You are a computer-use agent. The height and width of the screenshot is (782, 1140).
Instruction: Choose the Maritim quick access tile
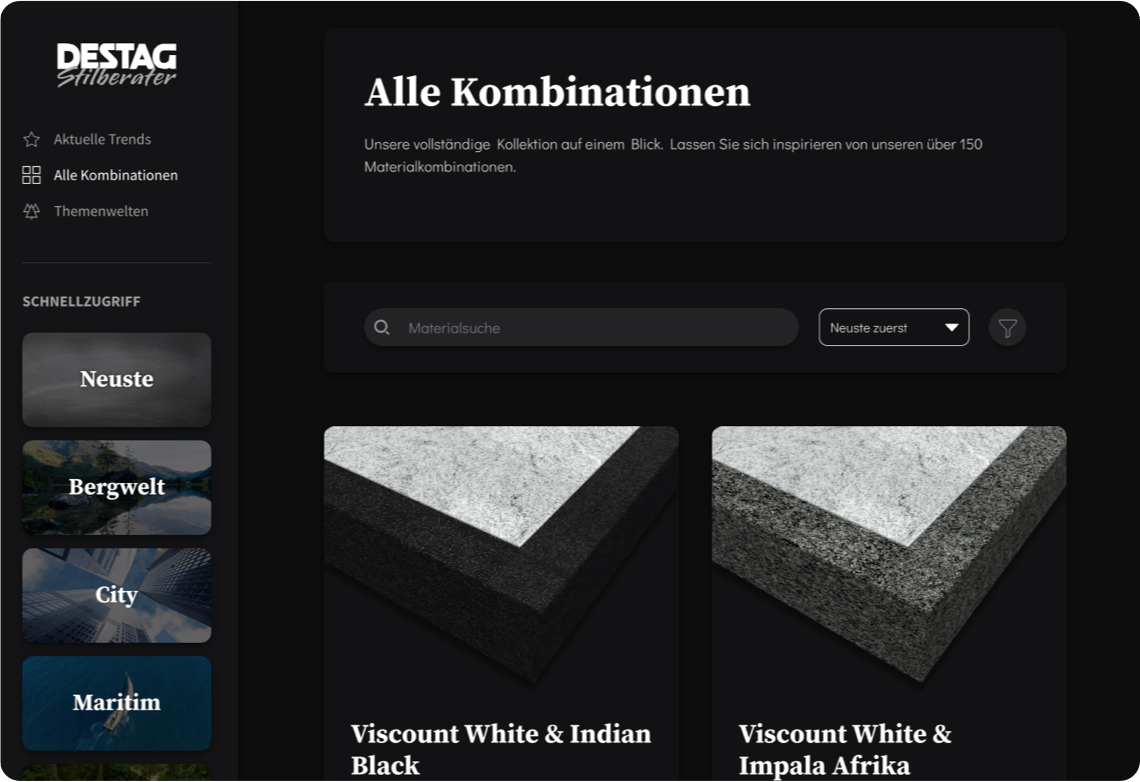click(116, 704)
